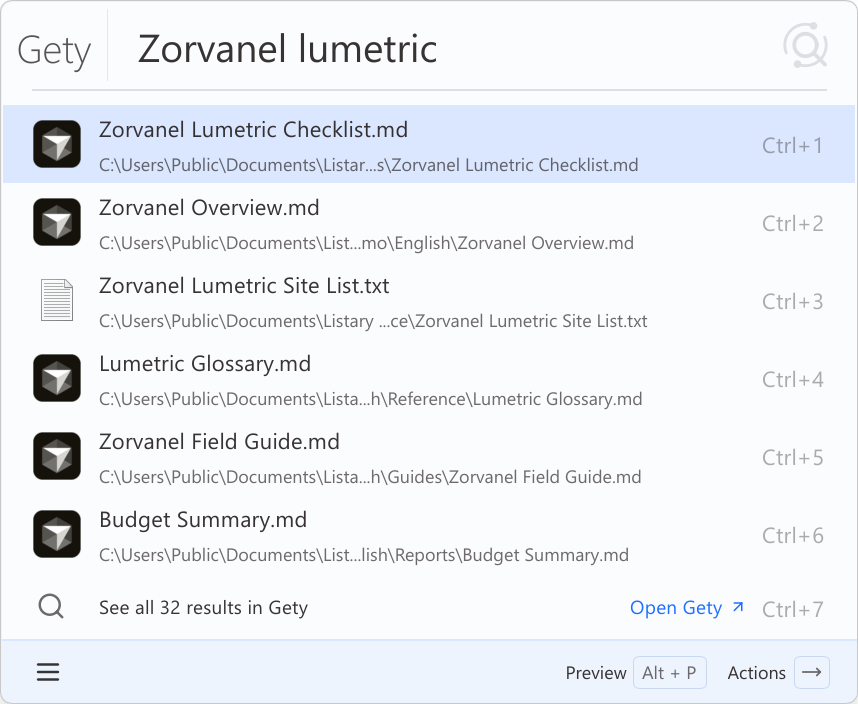Open the Zorvanel Overview.md result
Image resolution: width=858 pixels, height=704 pixels.
pyautogui.click(x=429, y=222)
